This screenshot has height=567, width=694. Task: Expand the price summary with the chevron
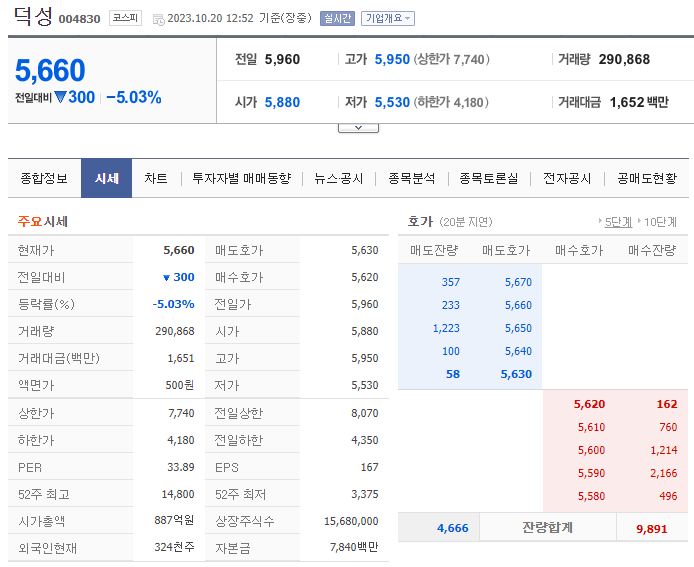point(359,128)
